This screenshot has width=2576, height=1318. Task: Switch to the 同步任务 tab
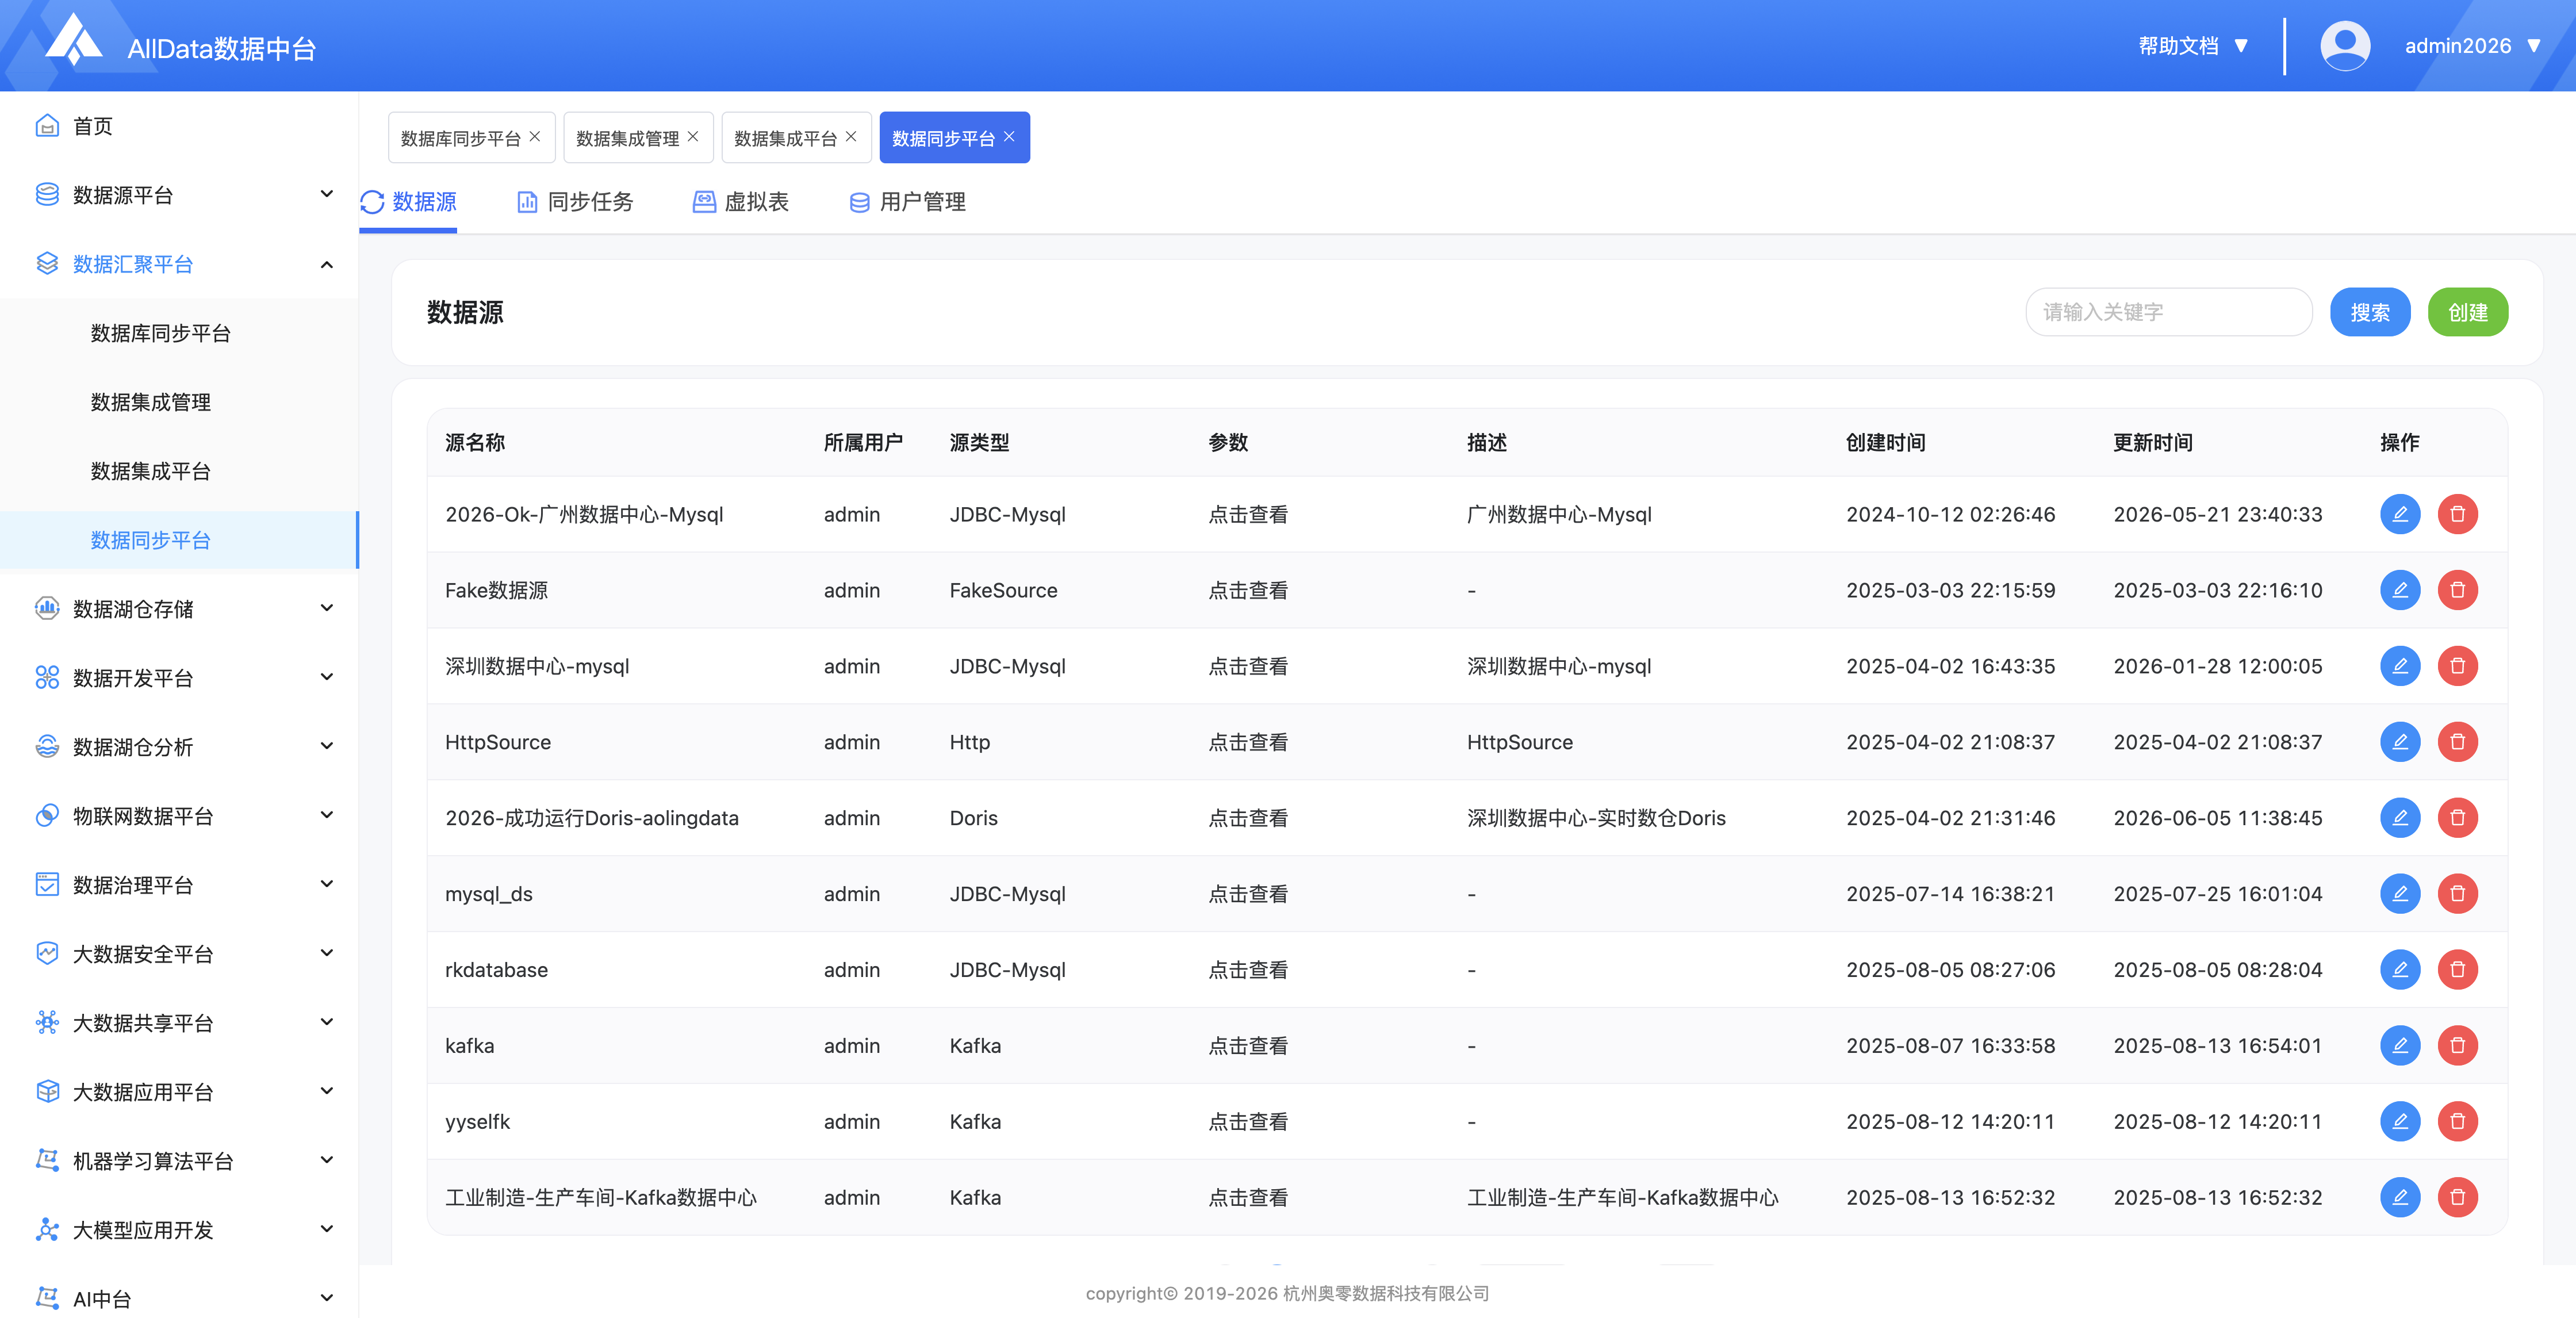pyautogui.click(x=575, y=202)
